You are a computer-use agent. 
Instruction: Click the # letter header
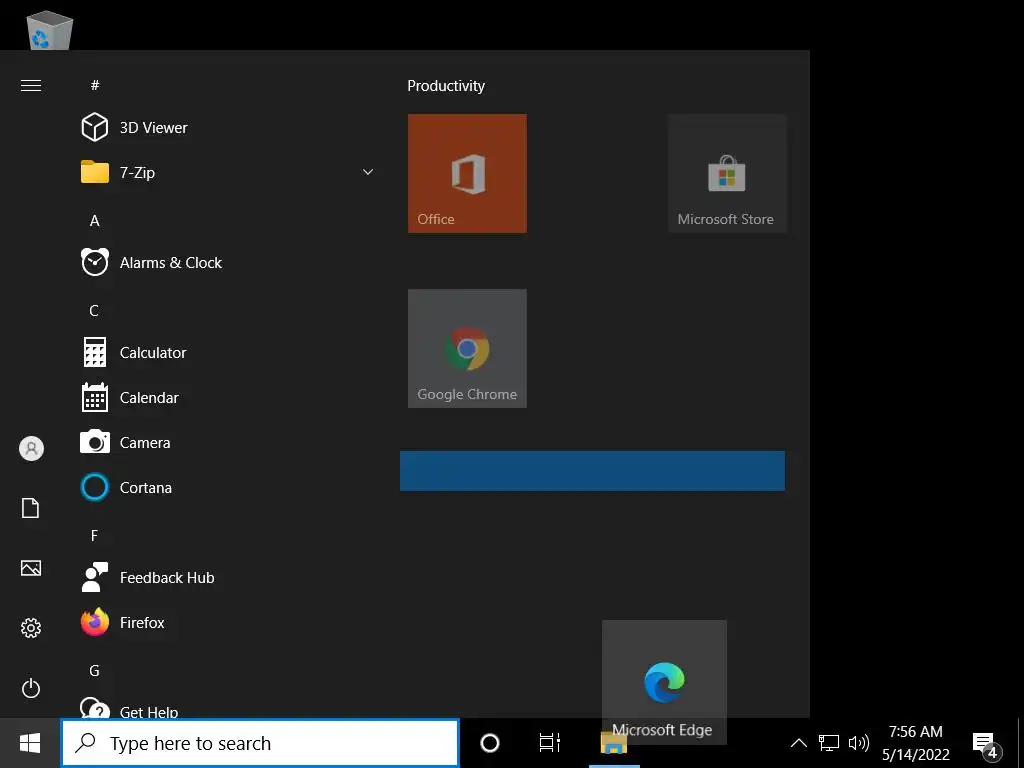click(95, 85)
